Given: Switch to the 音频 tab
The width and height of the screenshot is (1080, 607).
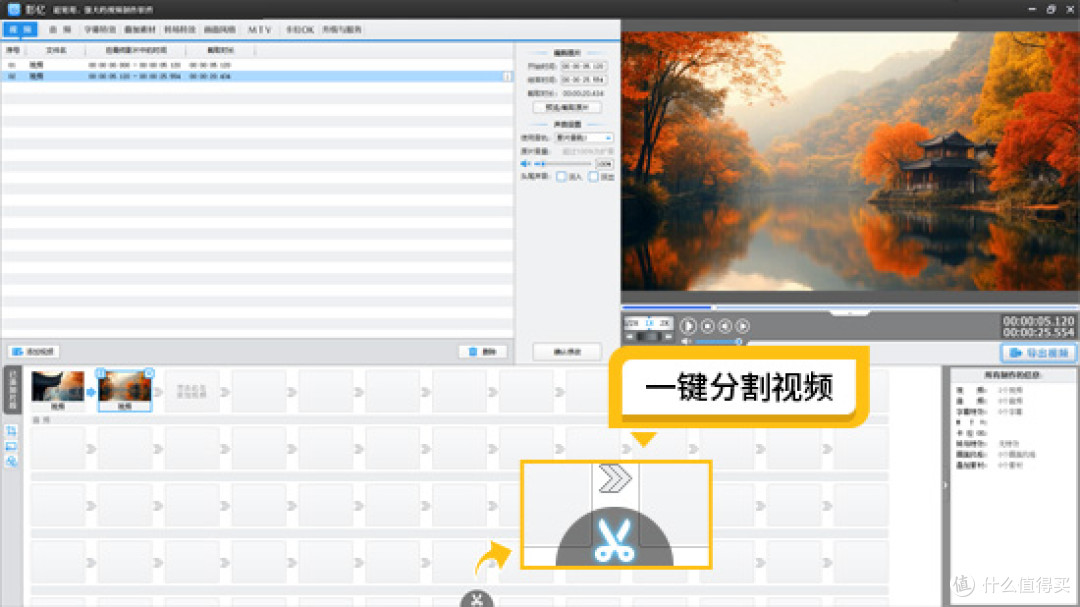Looking at the screenshot, I should 60,30.
